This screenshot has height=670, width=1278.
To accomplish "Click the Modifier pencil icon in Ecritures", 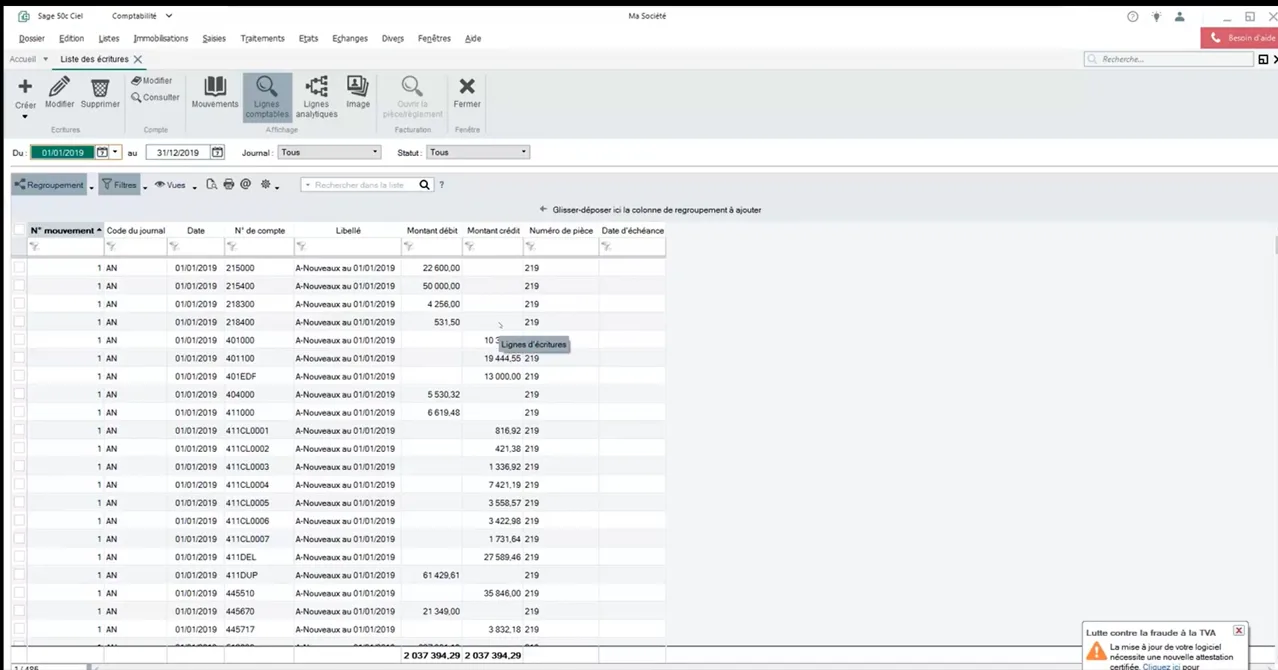I will [60, 87].
